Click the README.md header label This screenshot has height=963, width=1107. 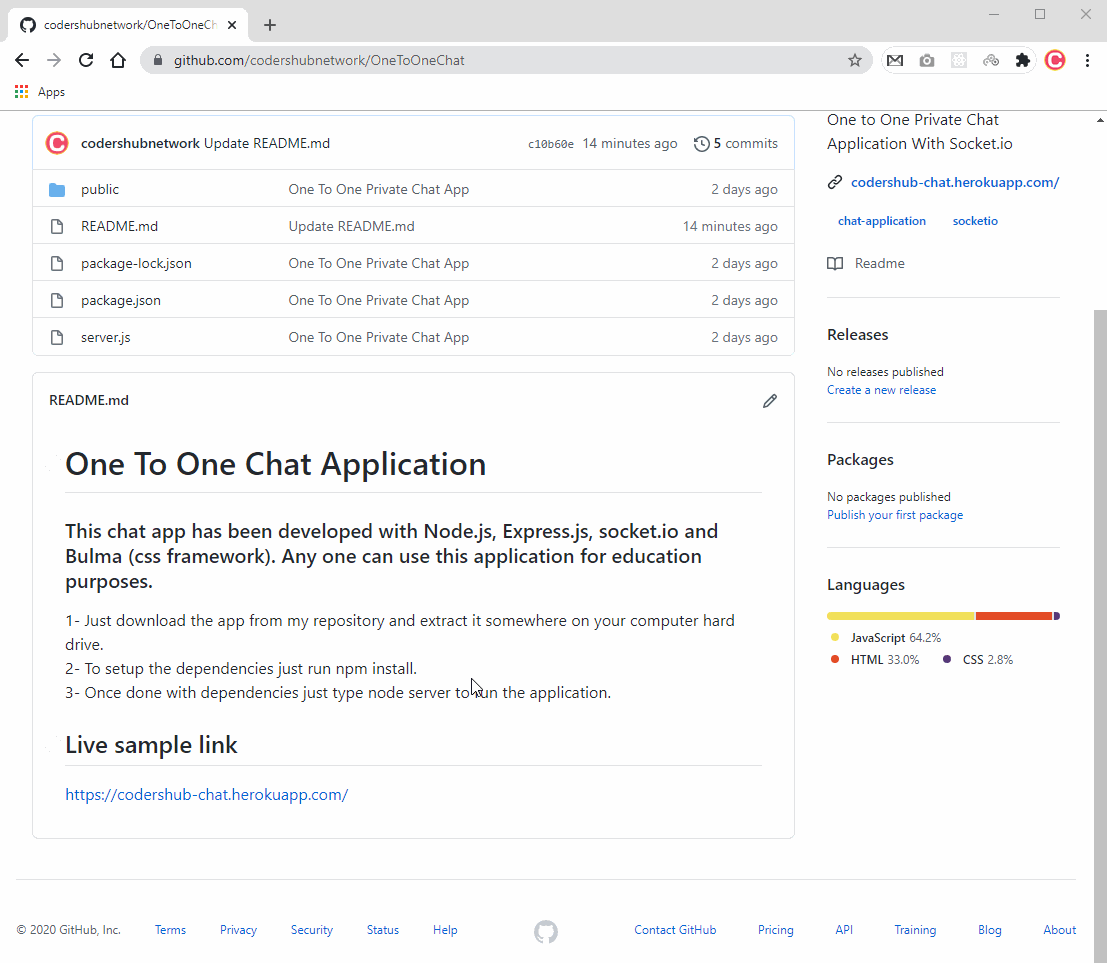pyautogui.click(x=89, y=400)
